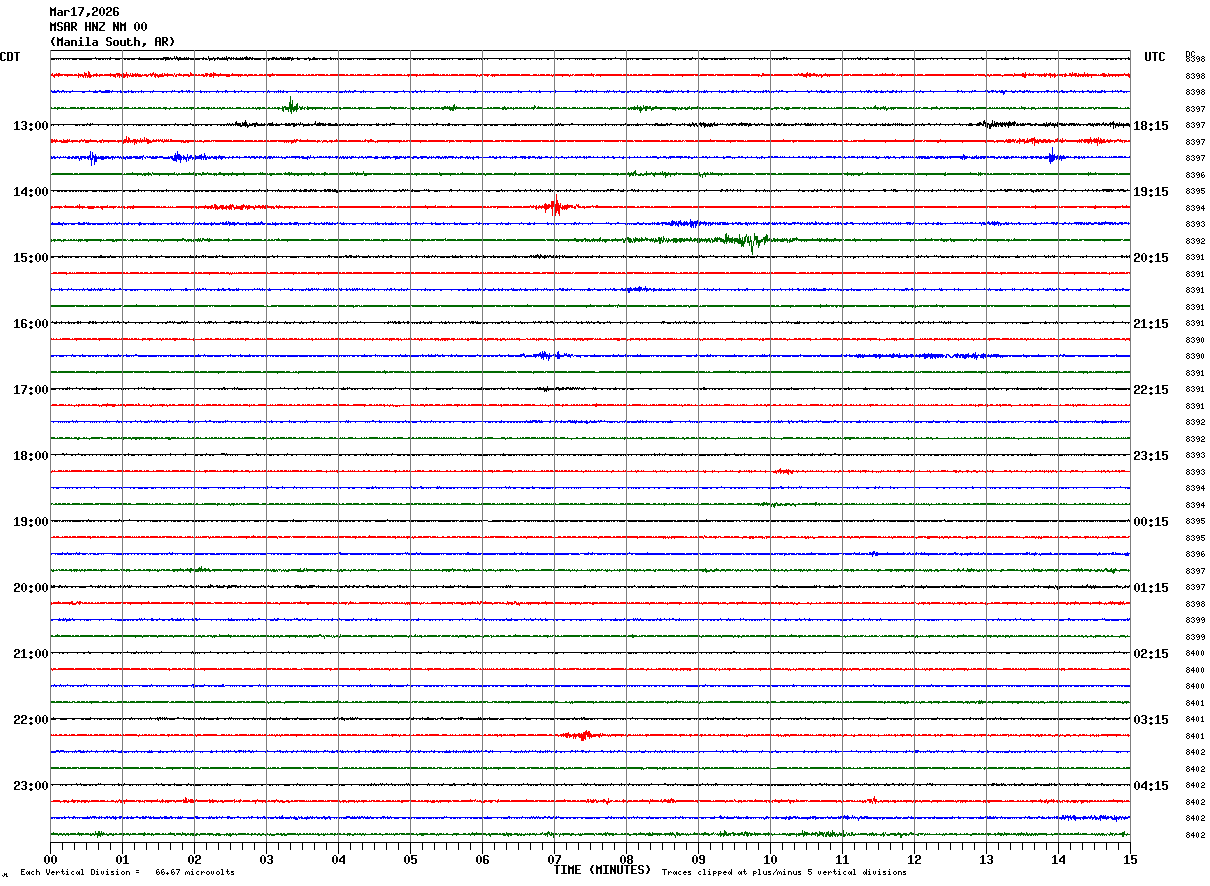Viewport: 1210px width, 886px height.
Task: Click minute tick label "14" on time axis
Action: (1058, 859)
